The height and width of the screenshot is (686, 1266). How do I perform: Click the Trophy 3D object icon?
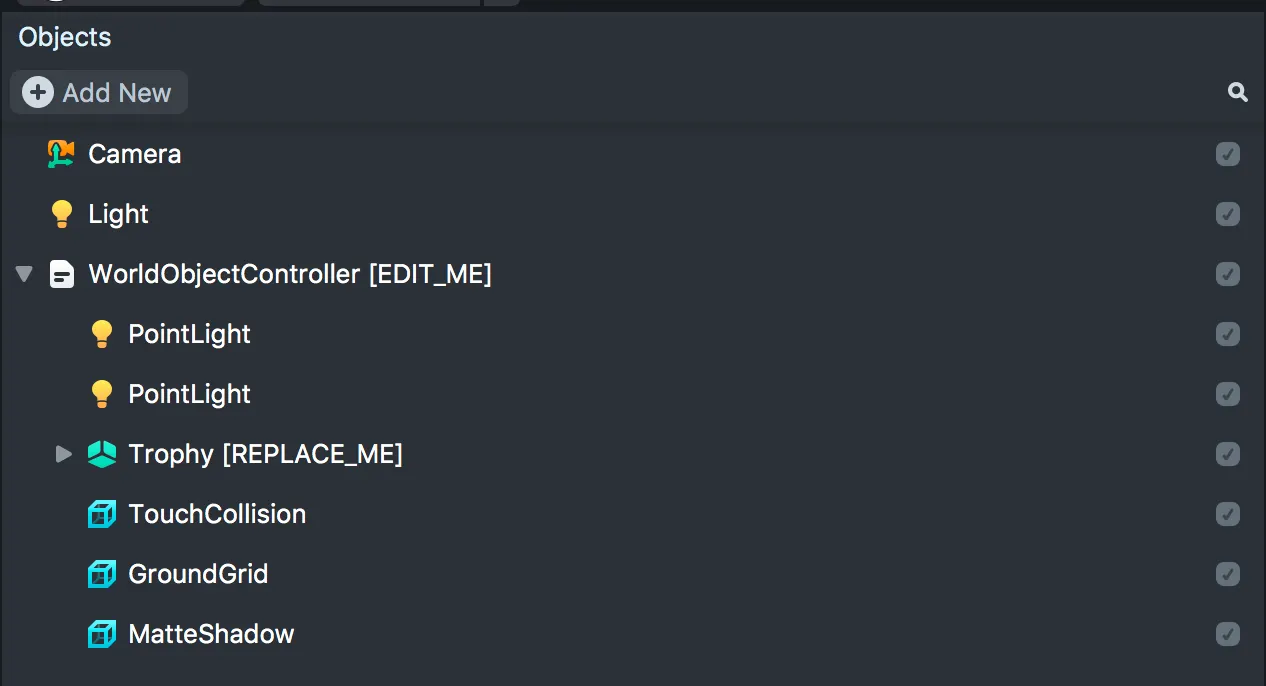[x=102, y=454]
